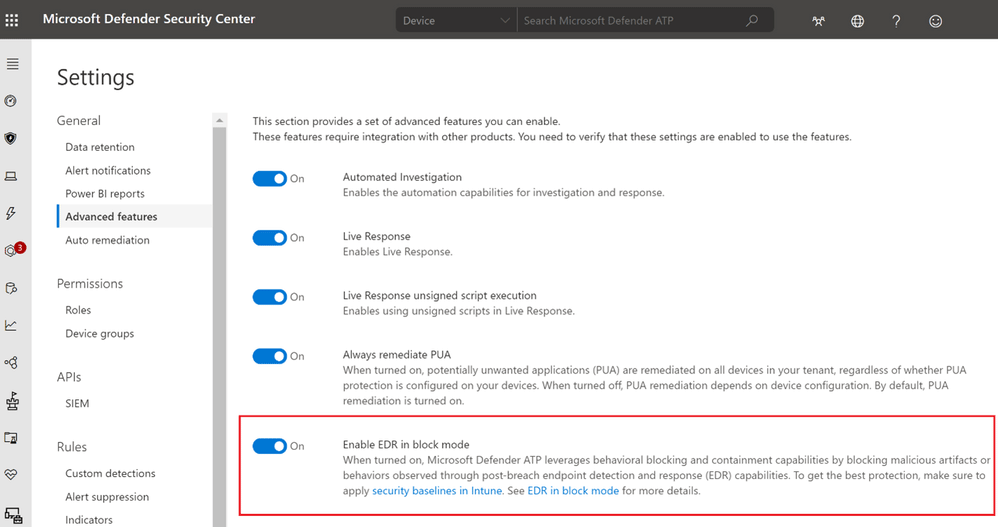
Task: Follow the EDR in block mode link
Action: pos(573,491)
